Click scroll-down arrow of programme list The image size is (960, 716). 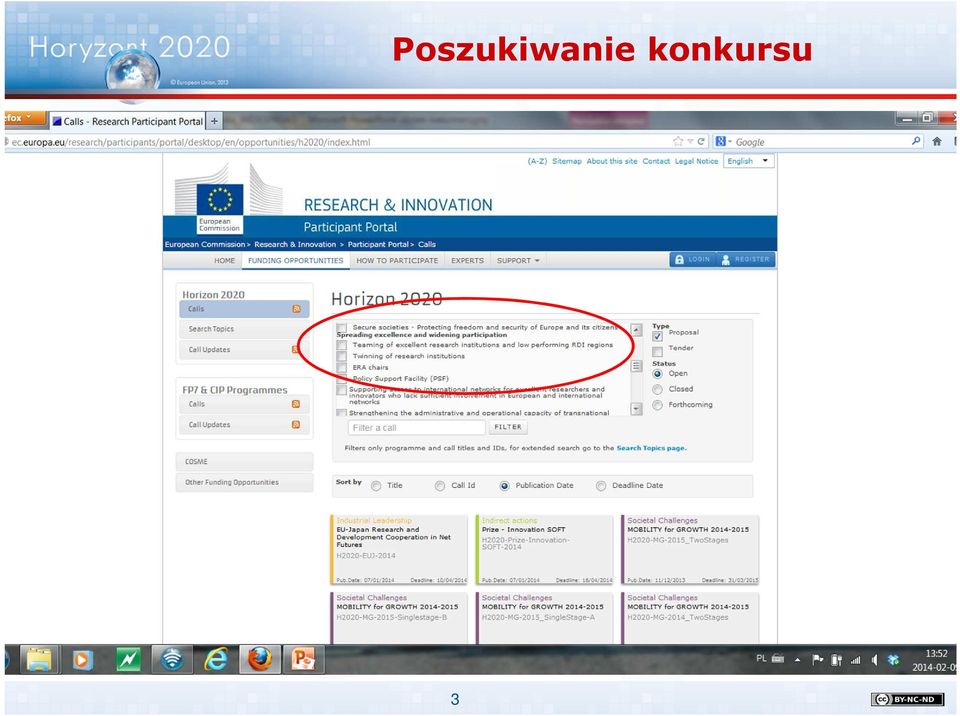pos(636,409)
